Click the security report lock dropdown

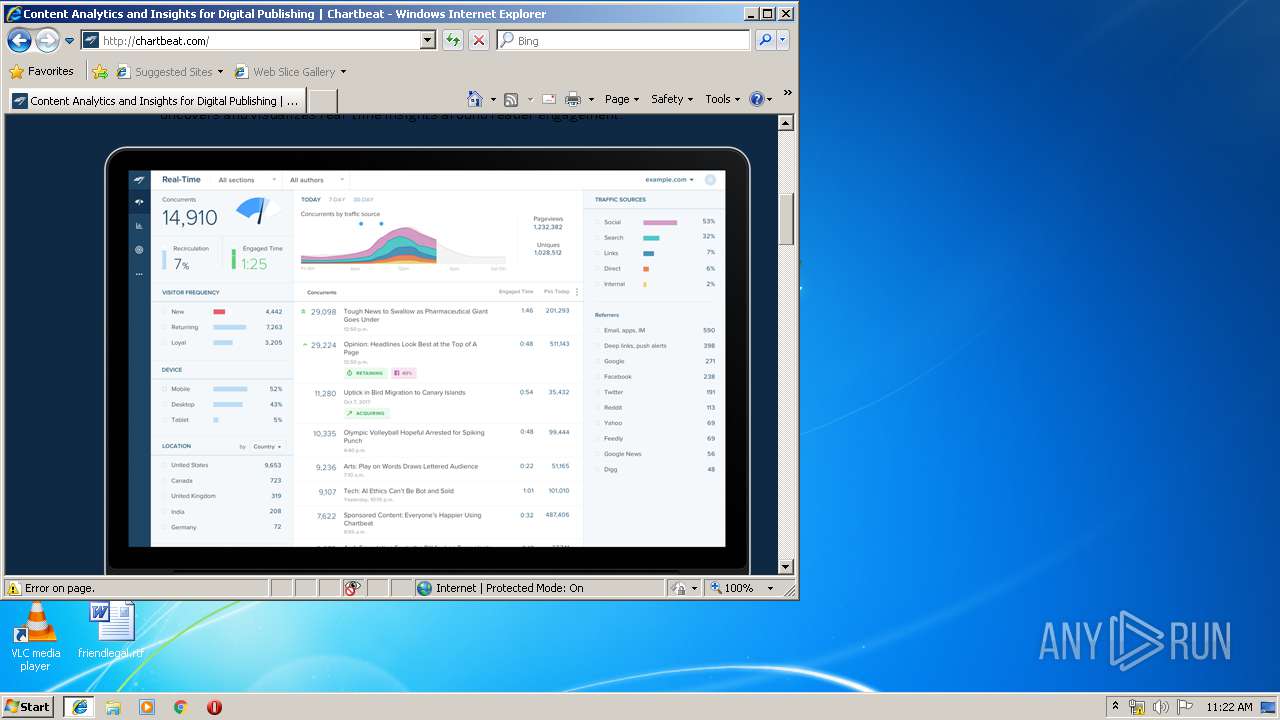[686, 588]
